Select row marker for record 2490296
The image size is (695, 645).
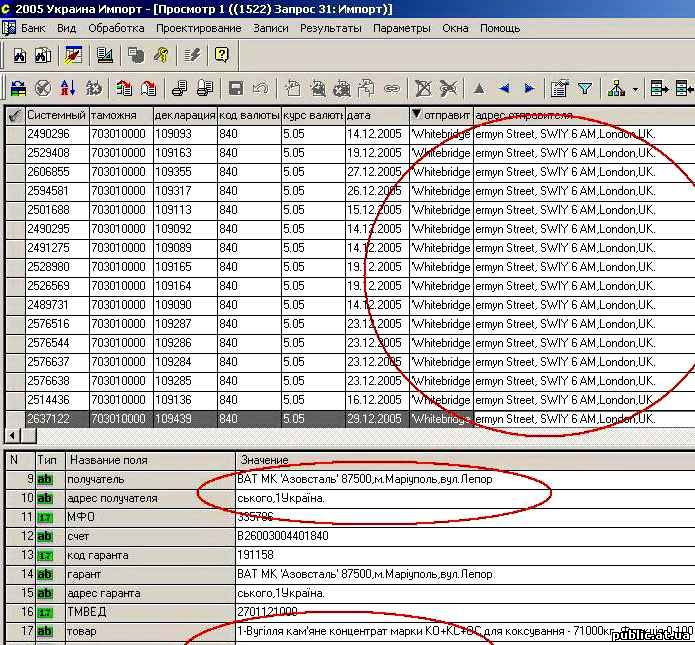point(14,134)
